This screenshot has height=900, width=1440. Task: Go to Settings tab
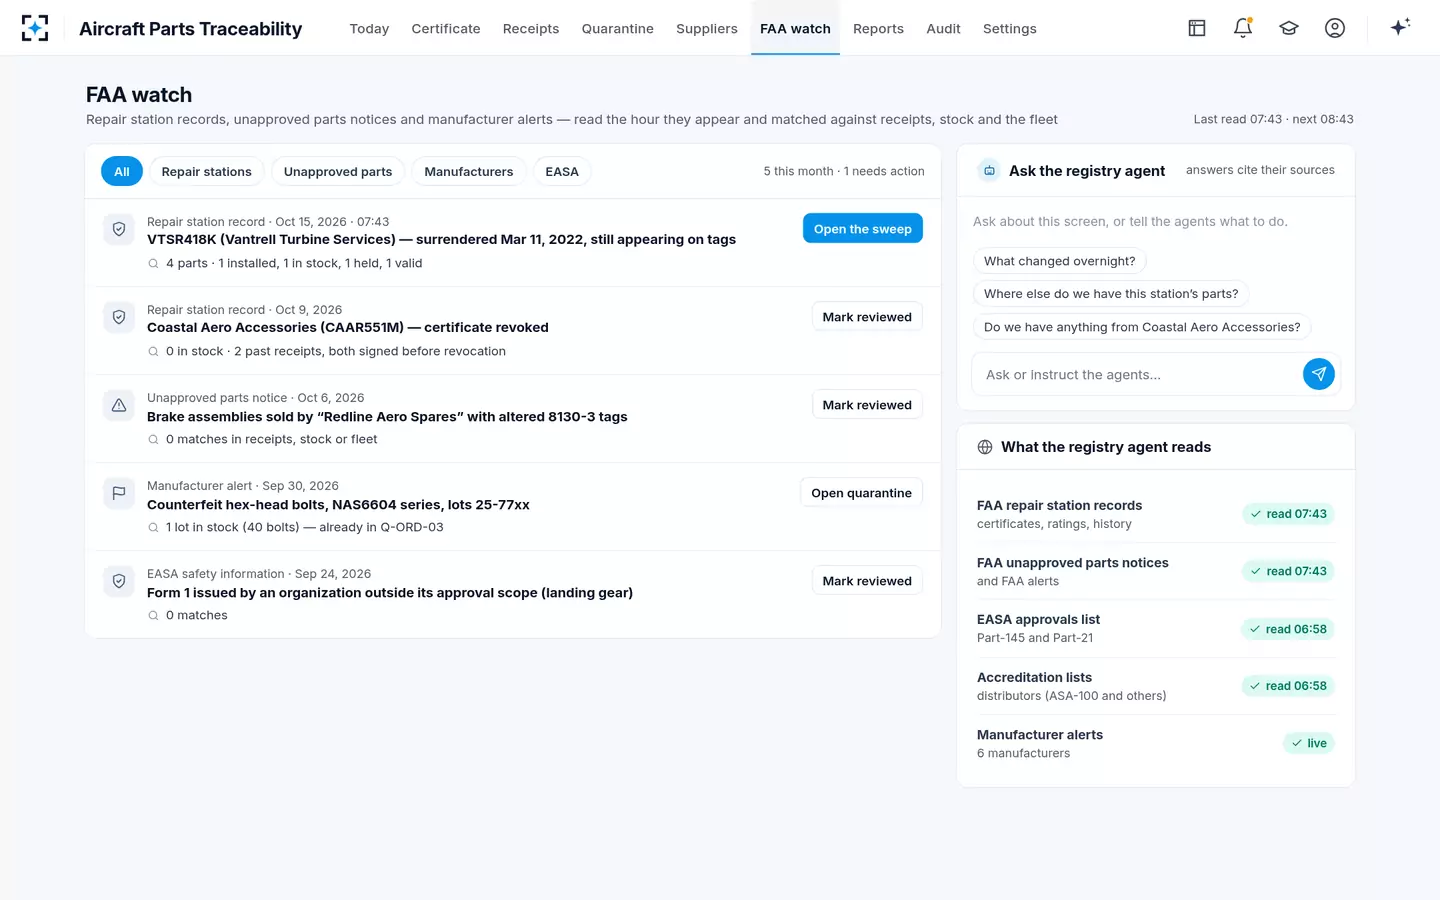pos(1010,29)
